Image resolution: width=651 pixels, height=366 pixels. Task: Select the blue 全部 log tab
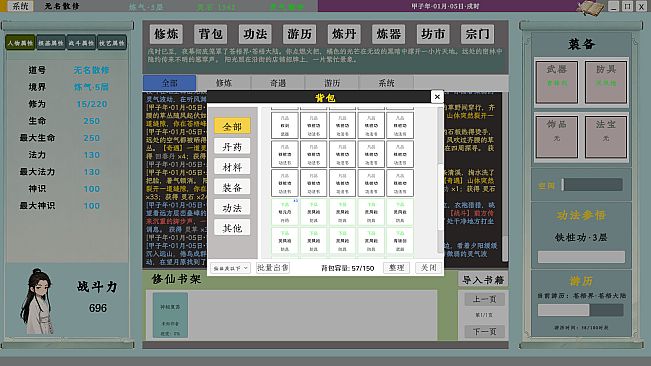coord(169,83)
